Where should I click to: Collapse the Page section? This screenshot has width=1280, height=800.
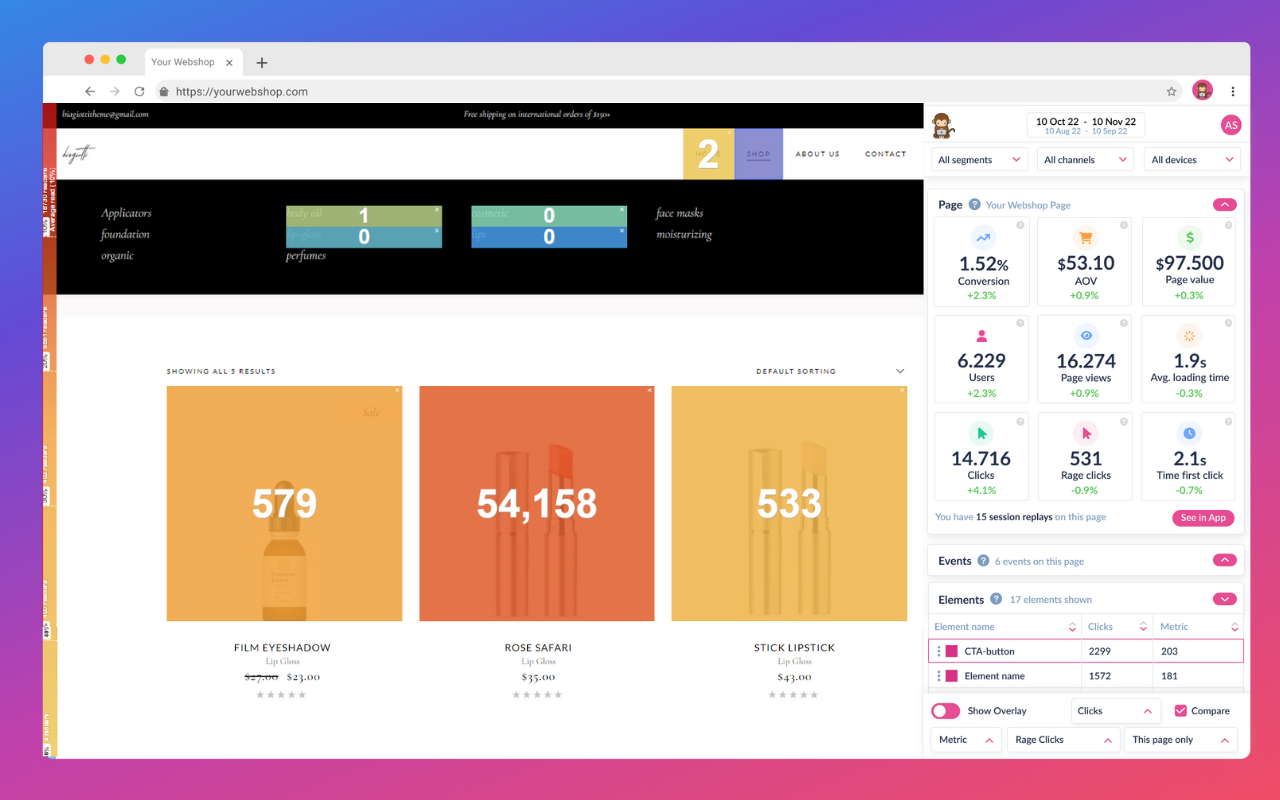1224,205
